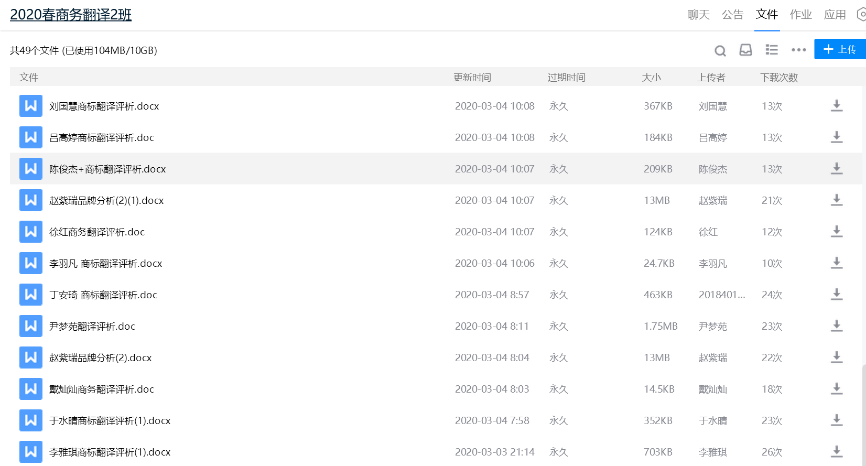Click the 2020春商务翻译2班 group title

coord(70,15)
